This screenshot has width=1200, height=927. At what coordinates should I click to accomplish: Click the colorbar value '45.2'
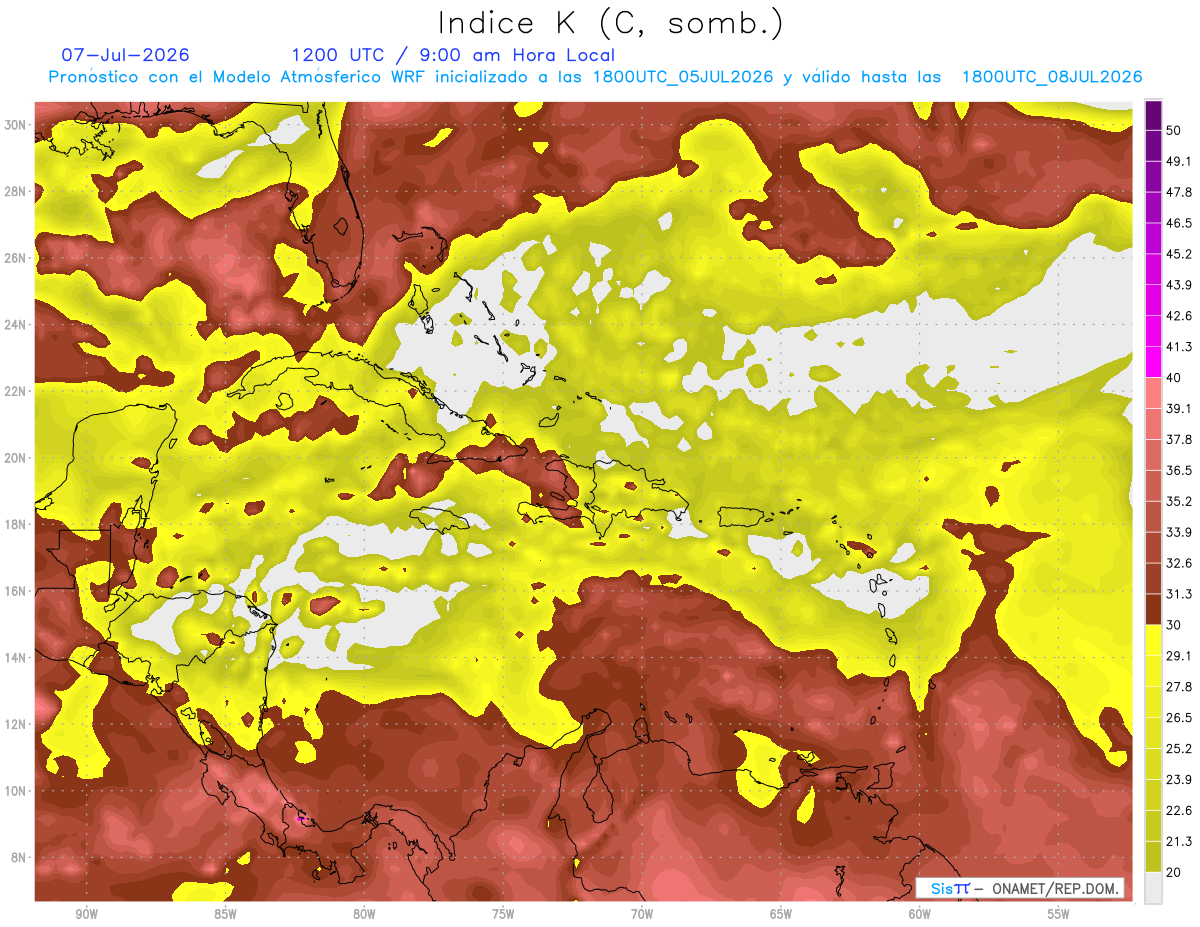point(1179,254)
